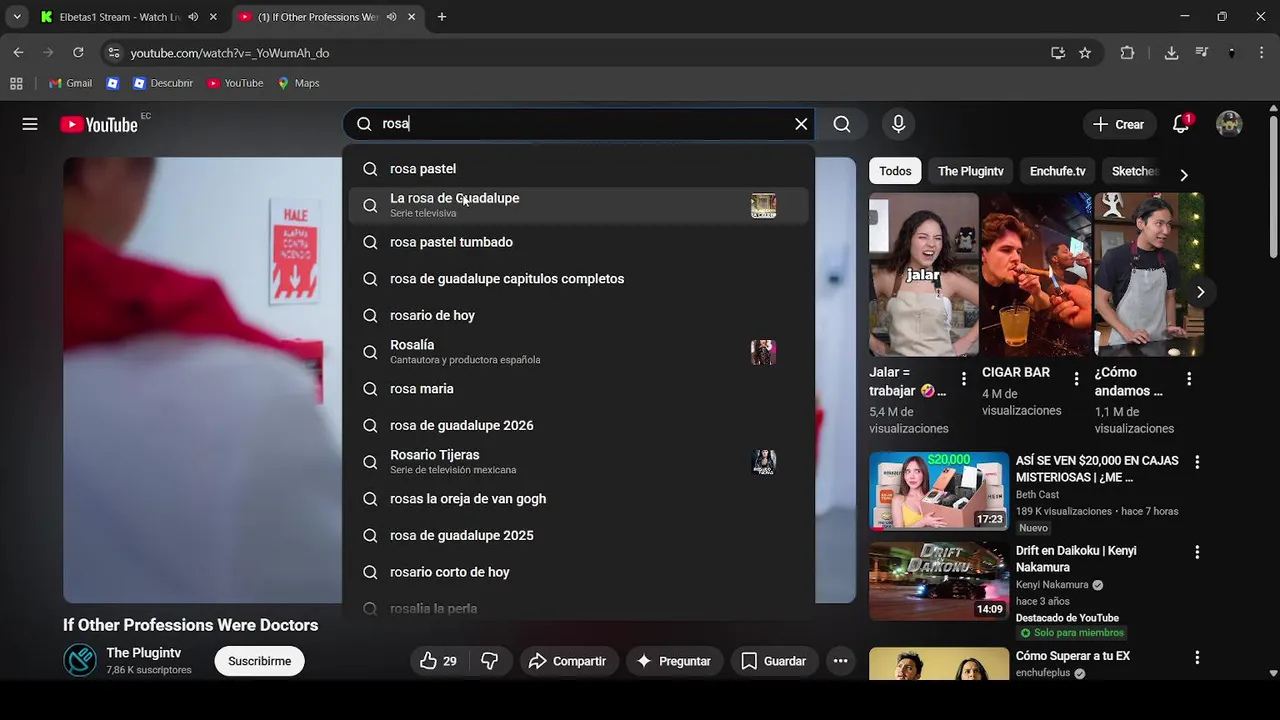
Task: Choose 'rosa de guadalupe 2025' suggestion
Action: pos(579,535)
